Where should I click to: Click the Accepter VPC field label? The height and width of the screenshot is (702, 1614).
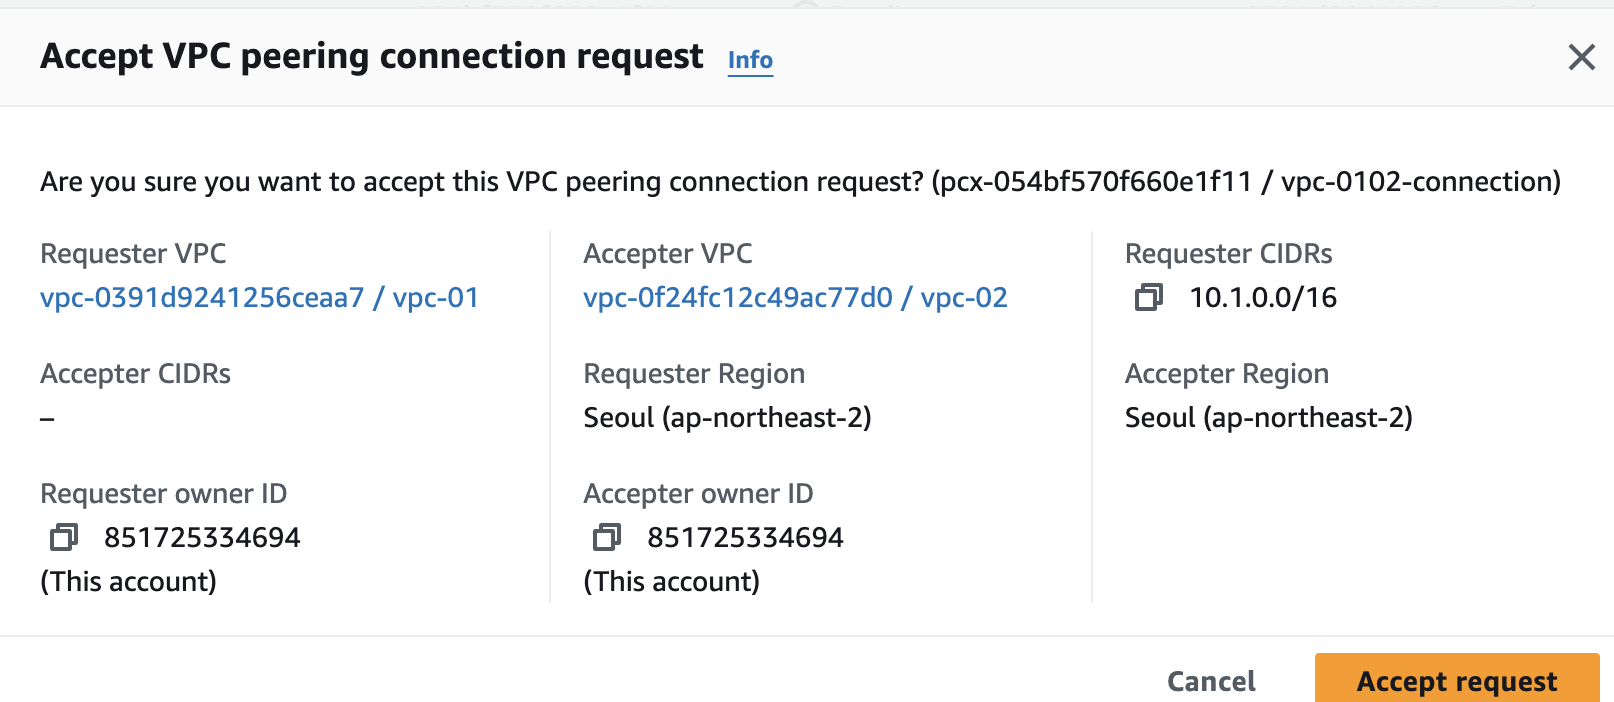coord(667,253)
